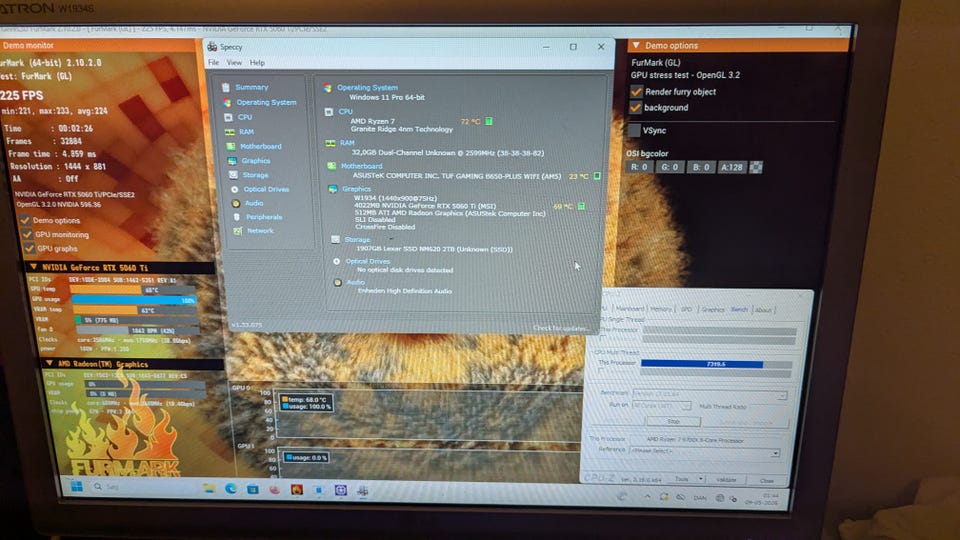This screenshot has width=960, height=540.
Task: Click the Validate button in CPU-Z
Action: 726,479
